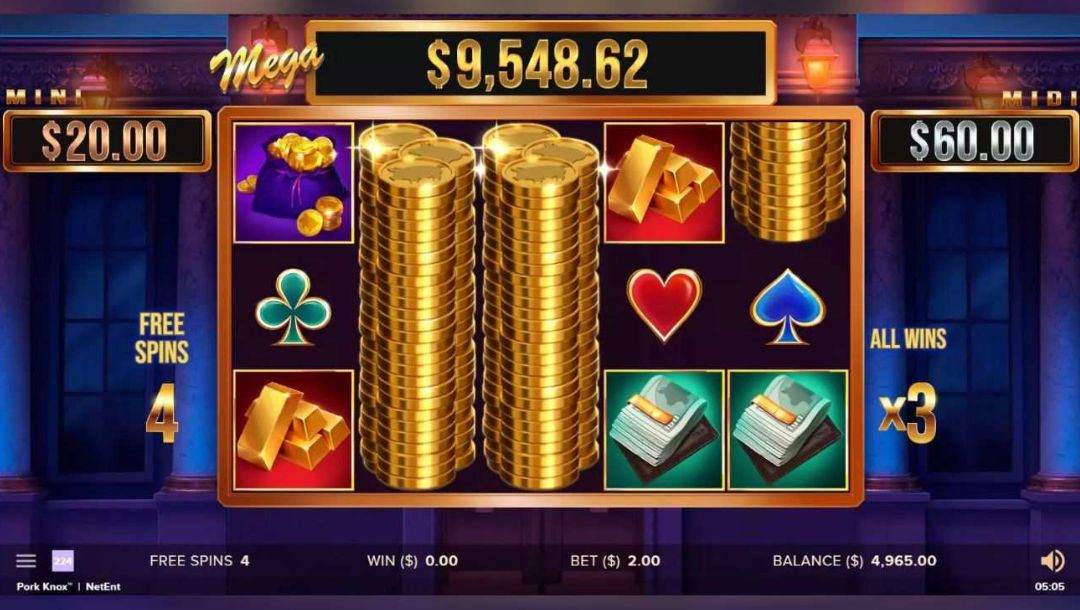Click the red heart symbol

click(664, 304)
